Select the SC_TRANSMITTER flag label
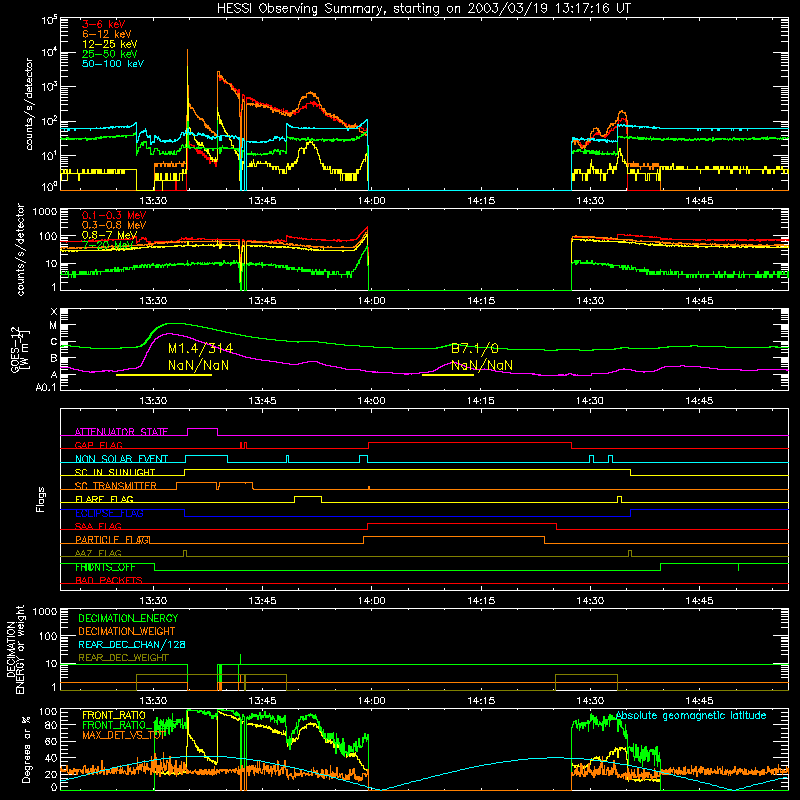The height and width of the screenshot is (800, 800). (x=116, y=486)
